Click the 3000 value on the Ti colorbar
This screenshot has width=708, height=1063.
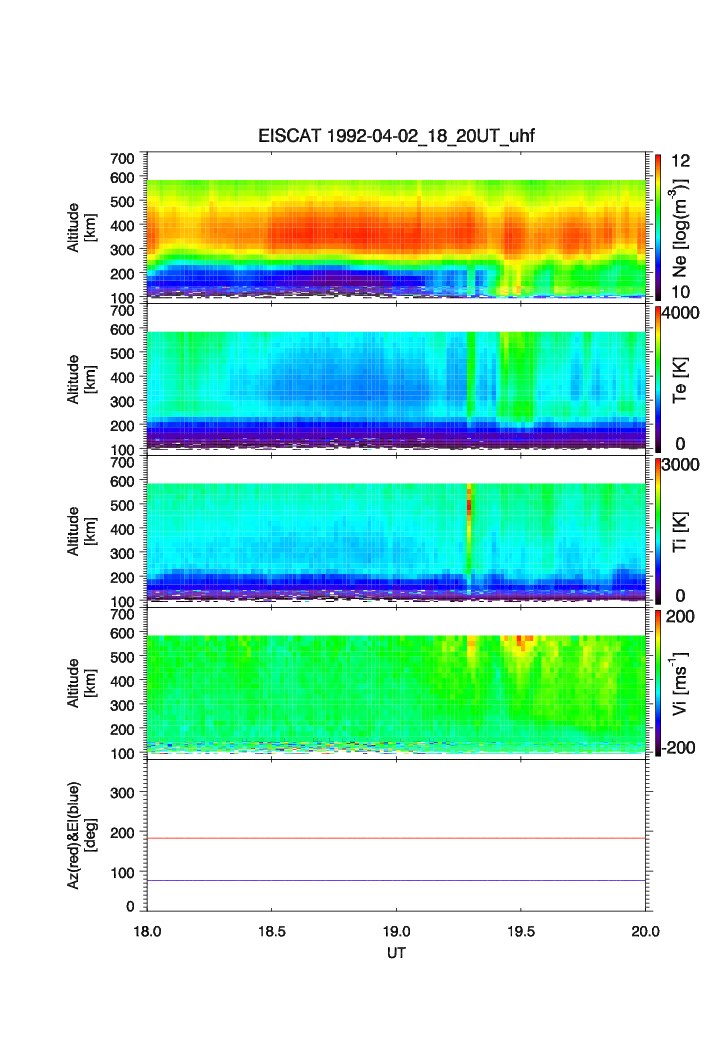680,464
